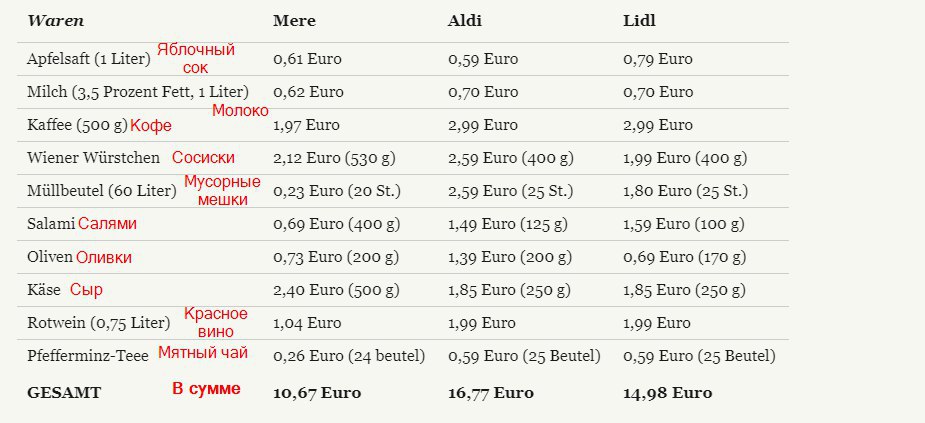925x423 pixels.
Task: Click the red В сумме annotation
Action: click(x=206, y=389)
